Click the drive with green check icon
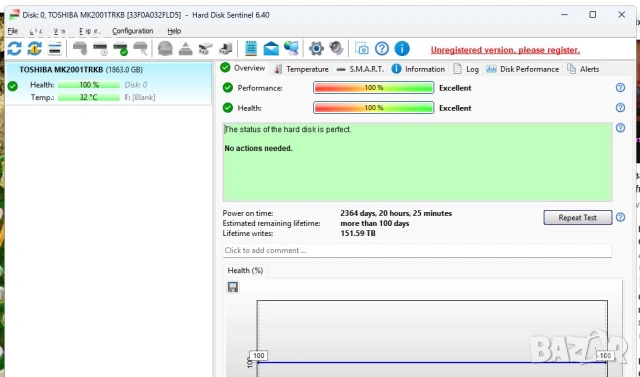 click(x=120, y=49)
